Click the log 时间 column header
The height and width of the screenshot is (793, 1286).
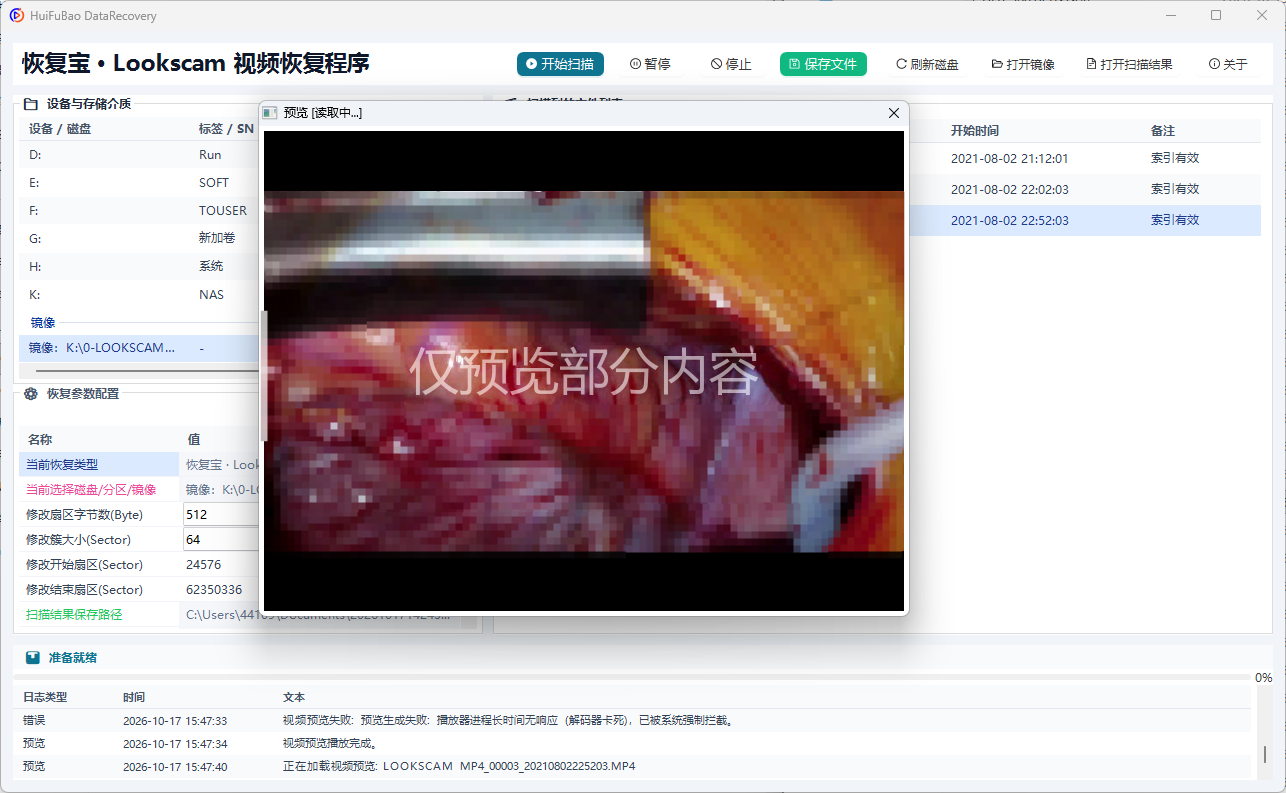tap(134, 697)
